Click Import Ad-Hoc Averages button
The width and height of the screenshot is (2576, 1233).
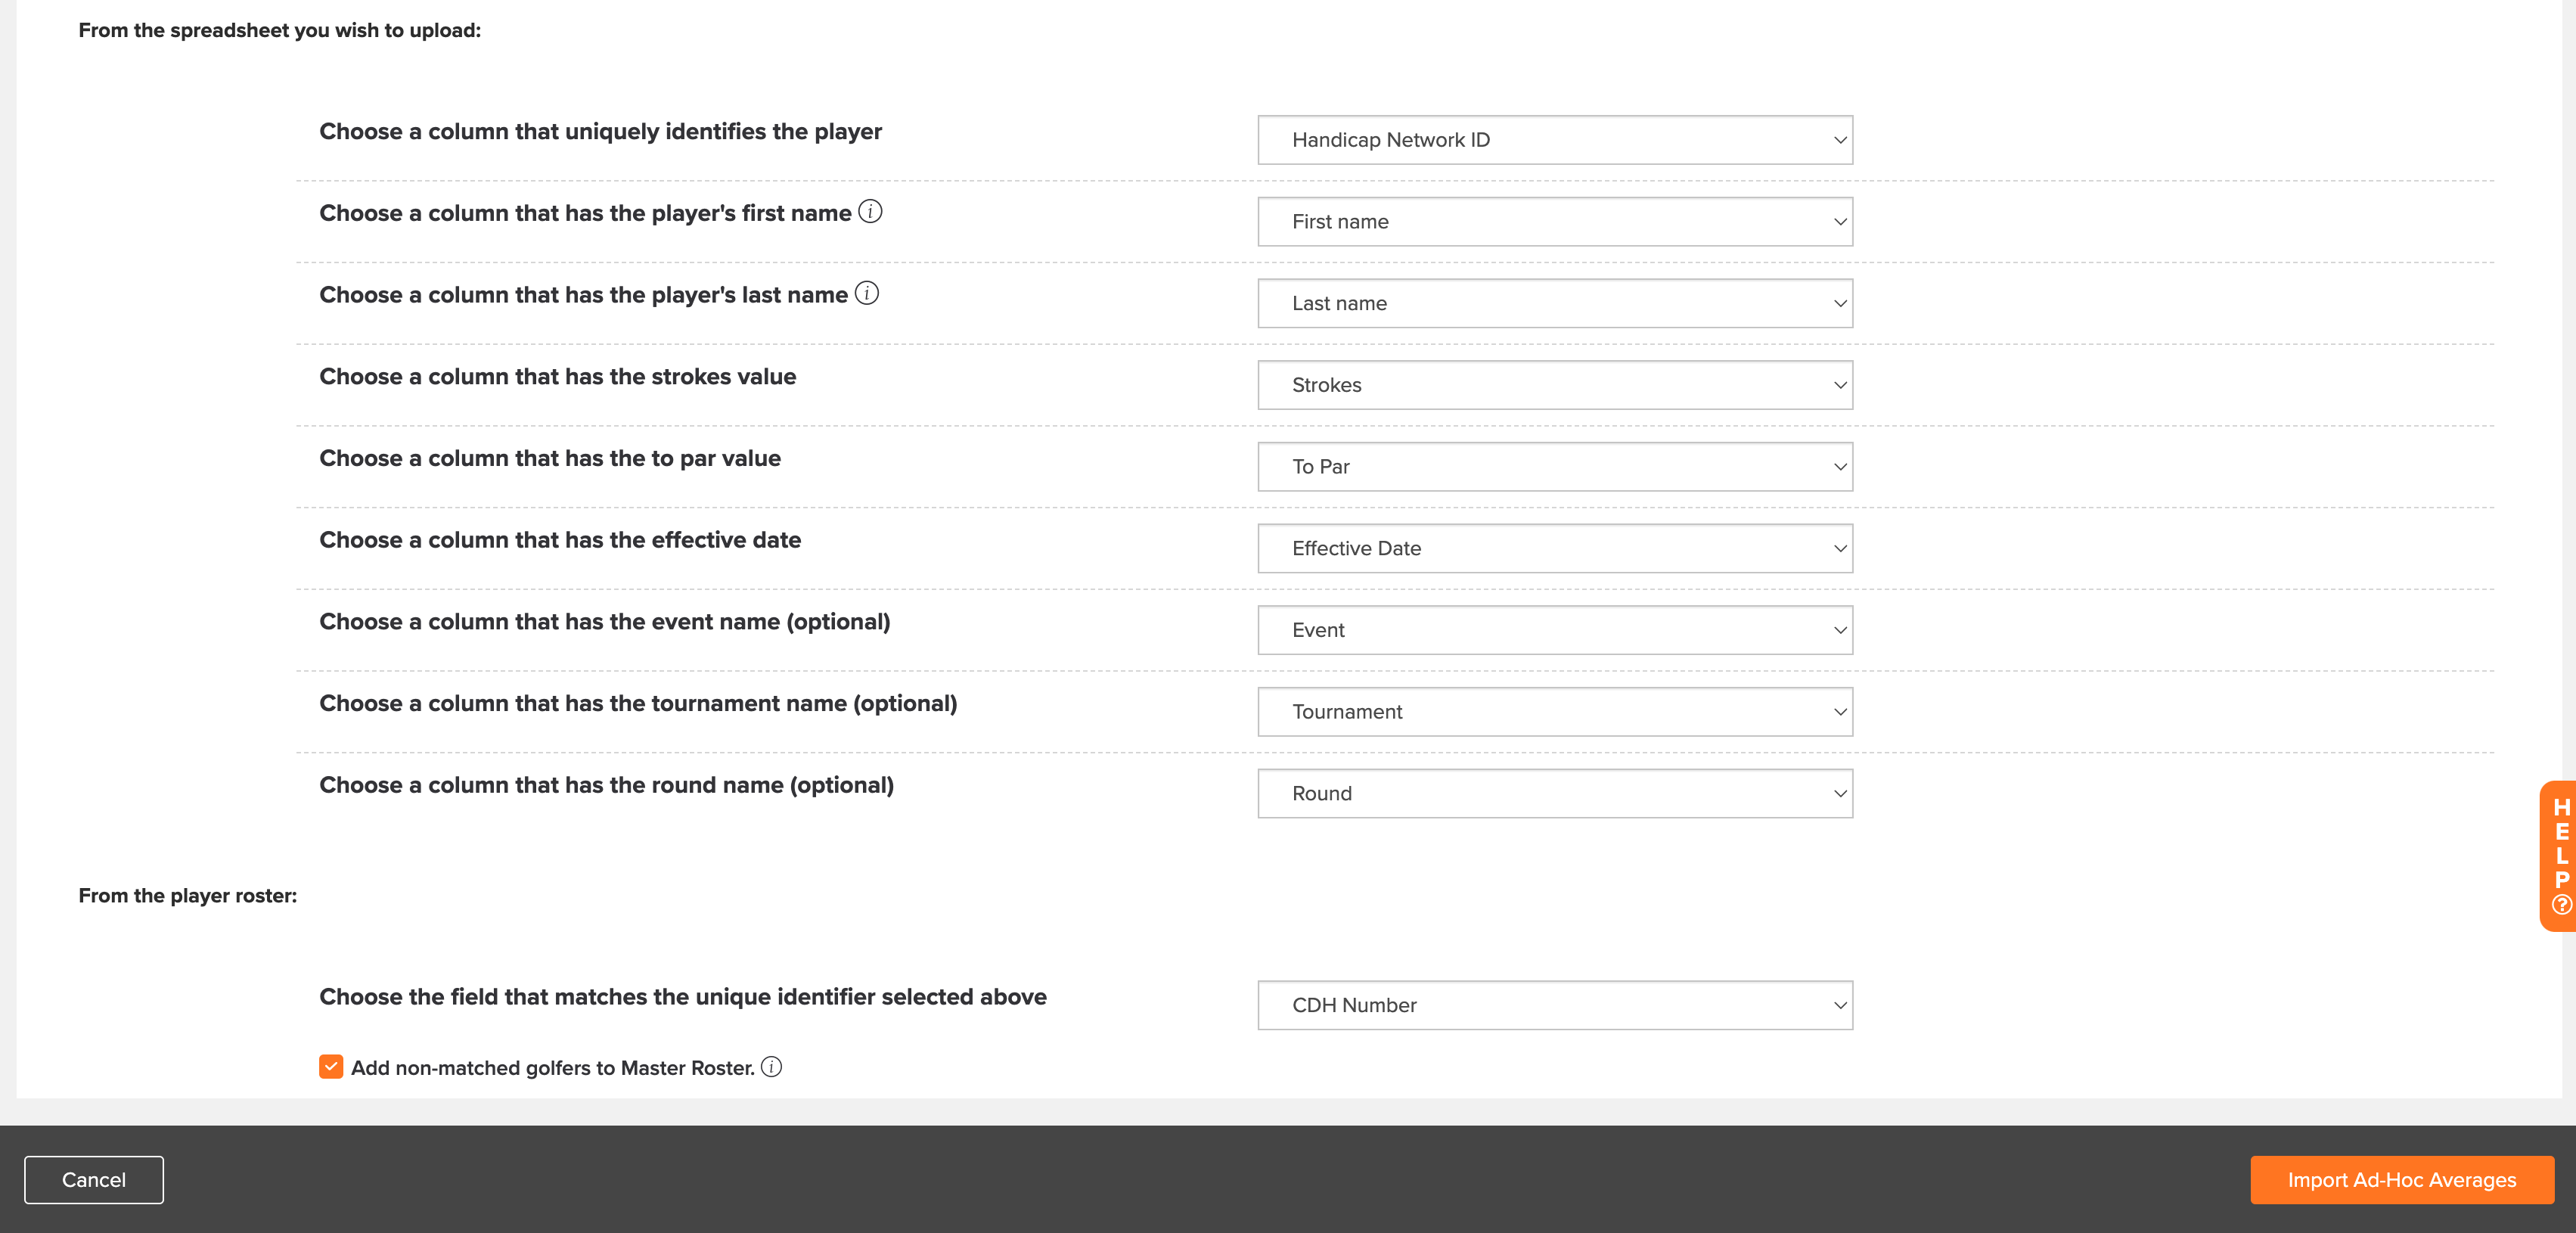click(2402, 1180)
